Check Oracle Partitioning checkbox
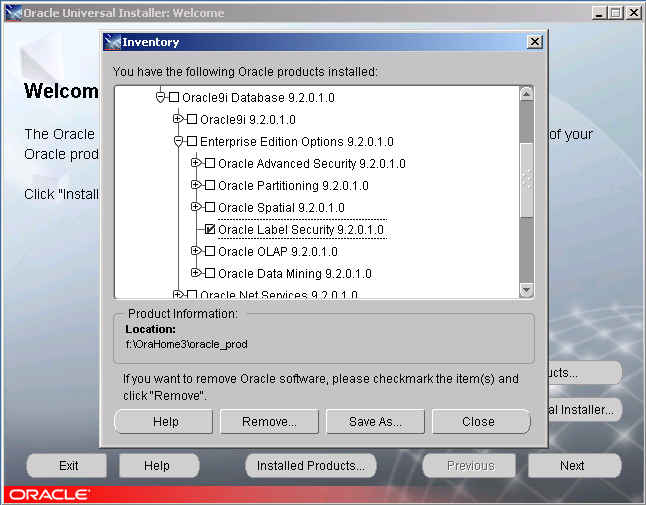 [210, 185]
